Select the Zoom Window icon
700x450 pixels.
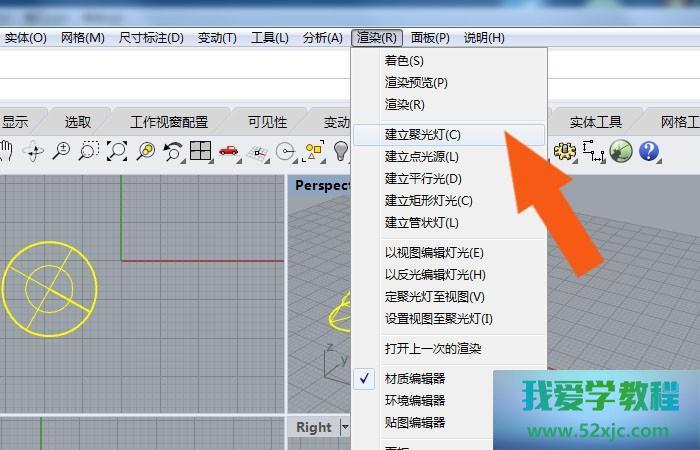pos(90,151)
